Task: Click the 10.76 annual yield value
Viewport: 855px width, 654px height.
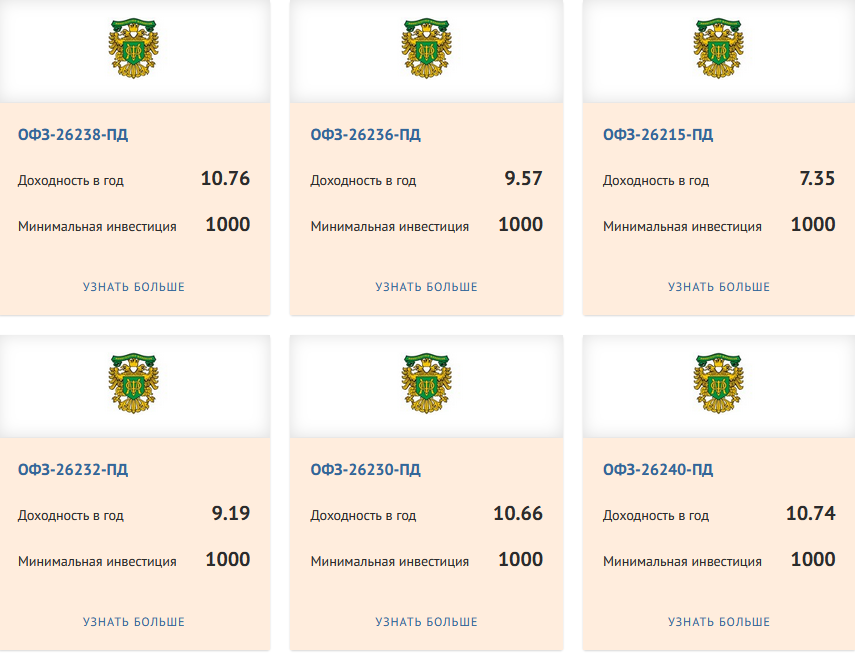Action: pos(225,179)
